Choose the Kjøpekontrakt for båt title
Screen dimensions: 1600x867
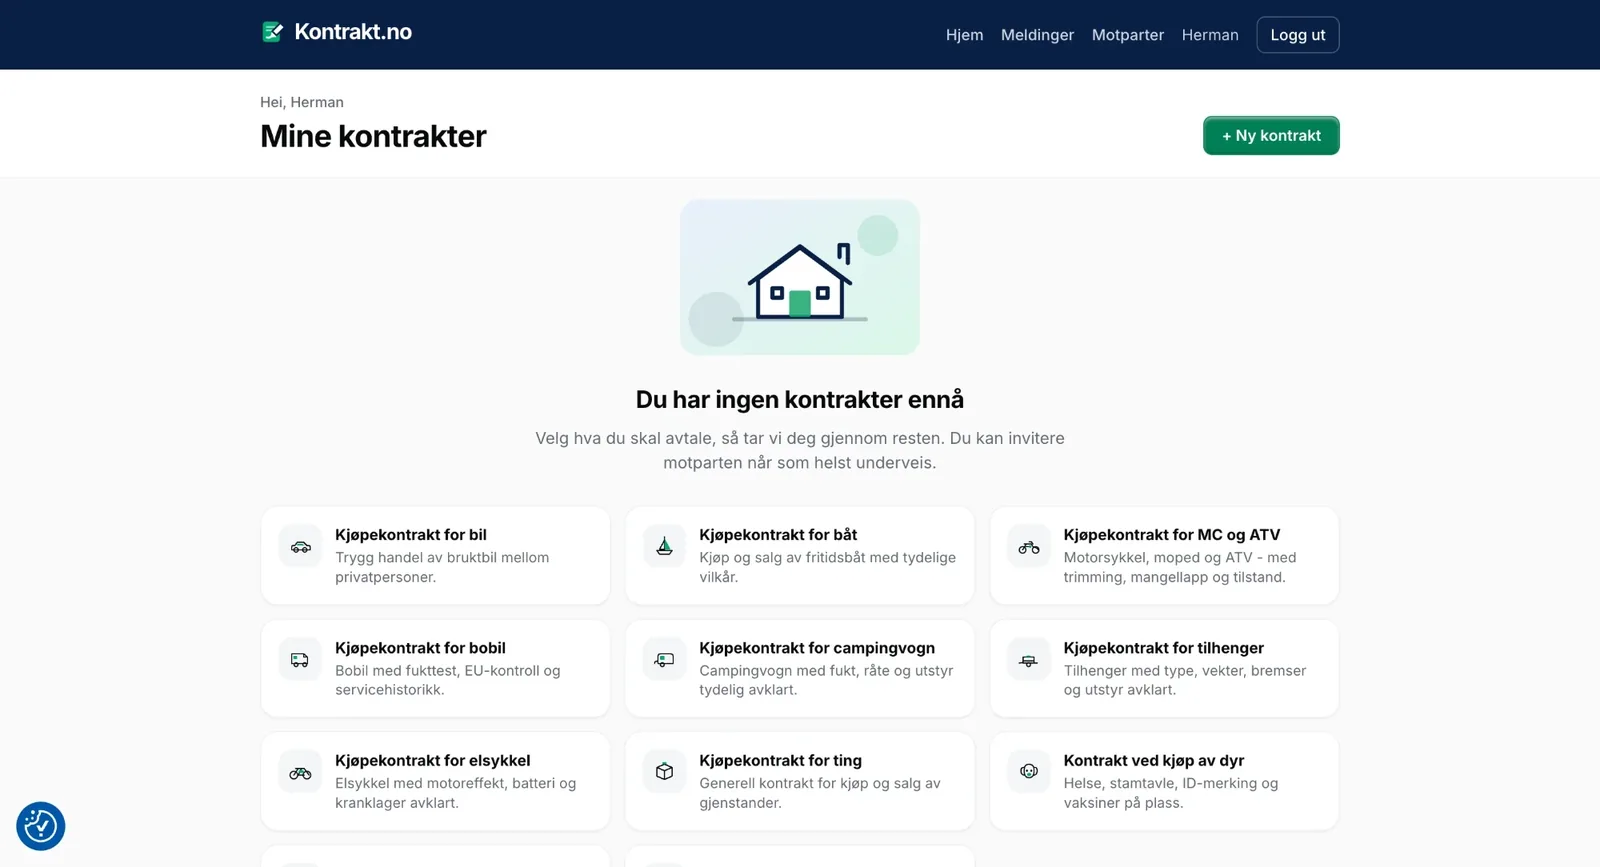click(x=778, y=535)
